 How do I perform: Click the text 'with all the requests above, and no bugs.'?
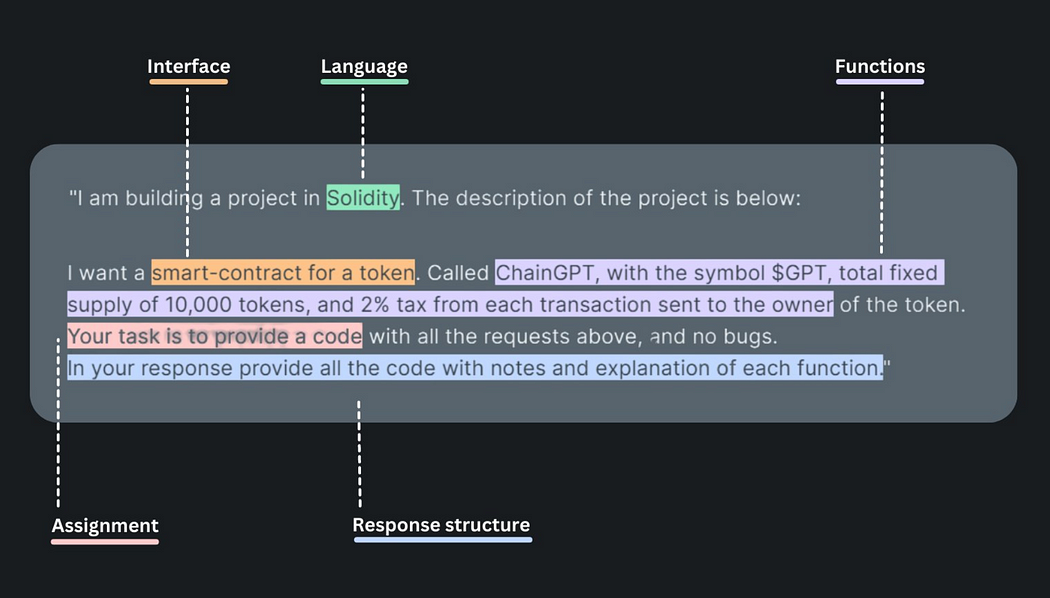tap(573, 336)
